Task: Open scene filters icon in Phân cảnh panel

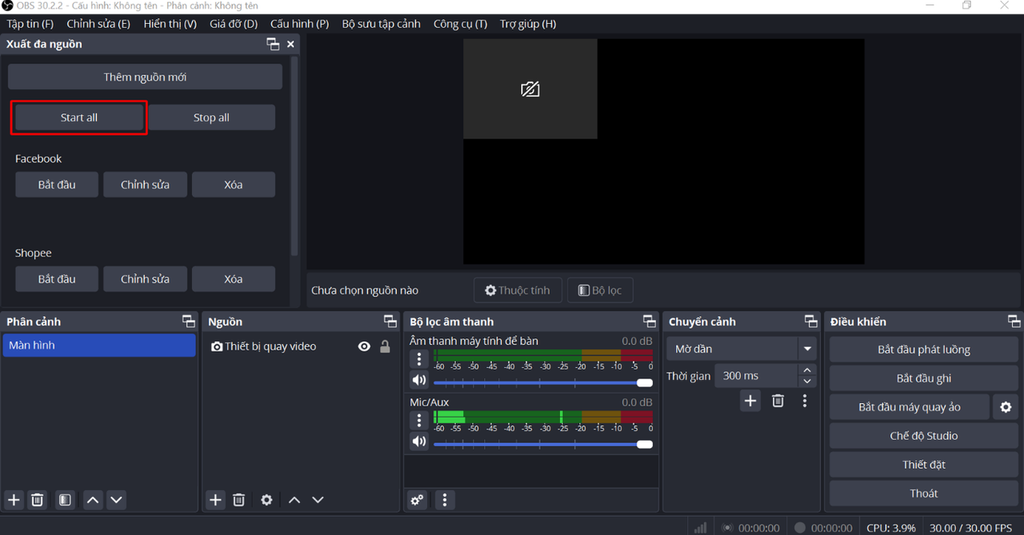Action: point(65,500)
